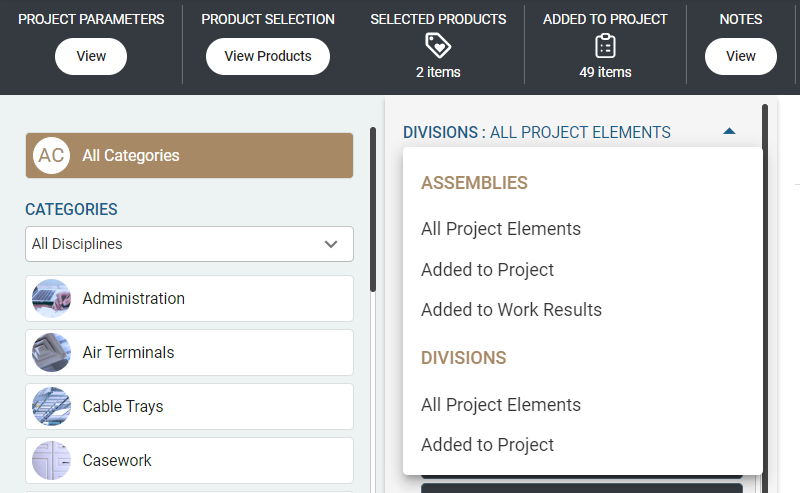Viewport: 800px width, 493px height.
Task: Select All Project Elements under Assemblies
Action: (501, 229)
